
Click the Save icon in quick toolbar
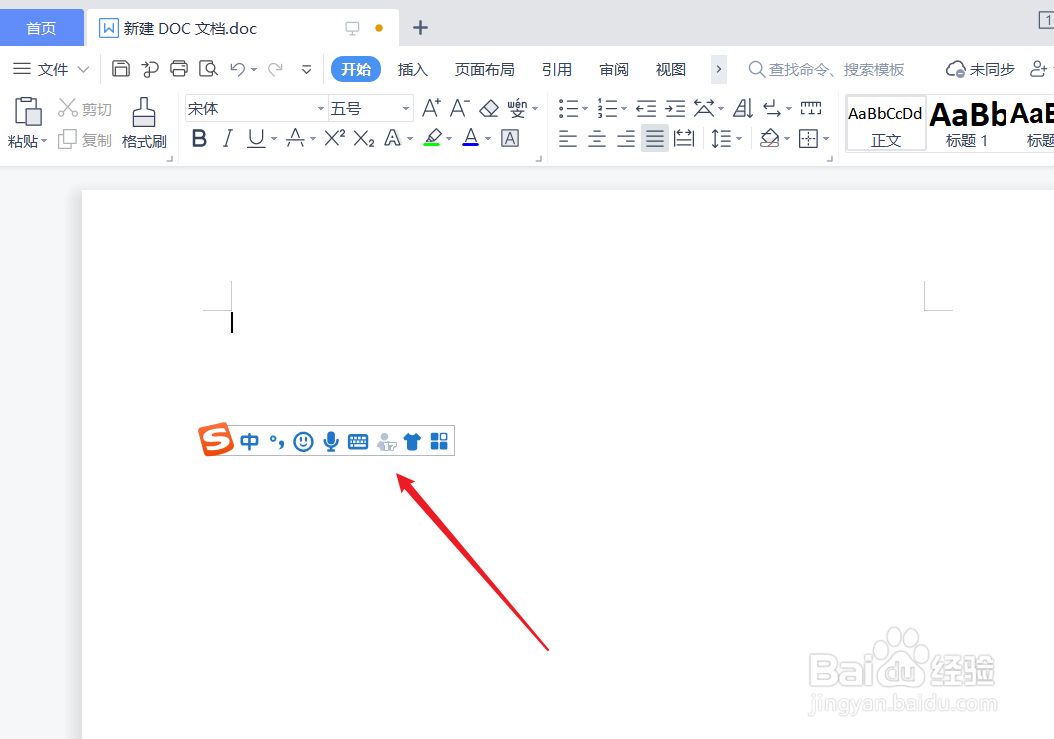click(x=120, y=69)
